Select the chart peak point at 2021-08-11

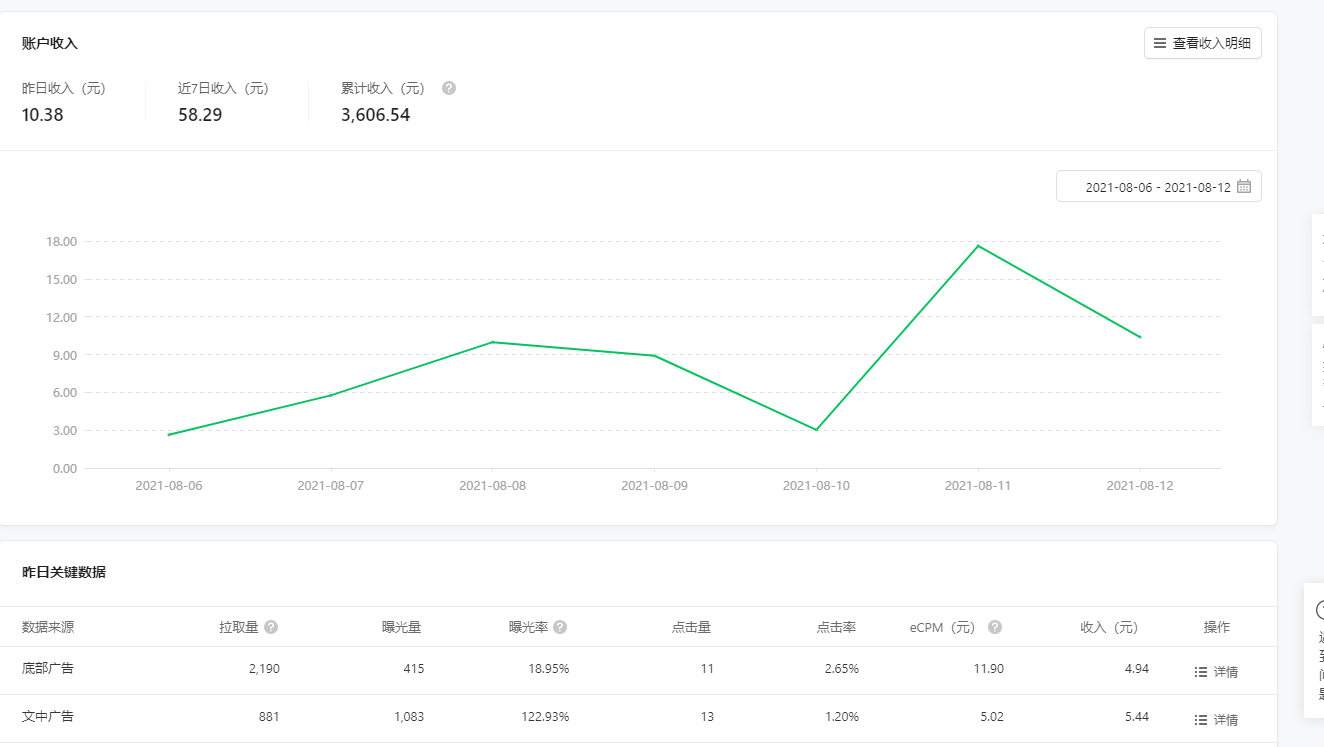coord(978,246)
